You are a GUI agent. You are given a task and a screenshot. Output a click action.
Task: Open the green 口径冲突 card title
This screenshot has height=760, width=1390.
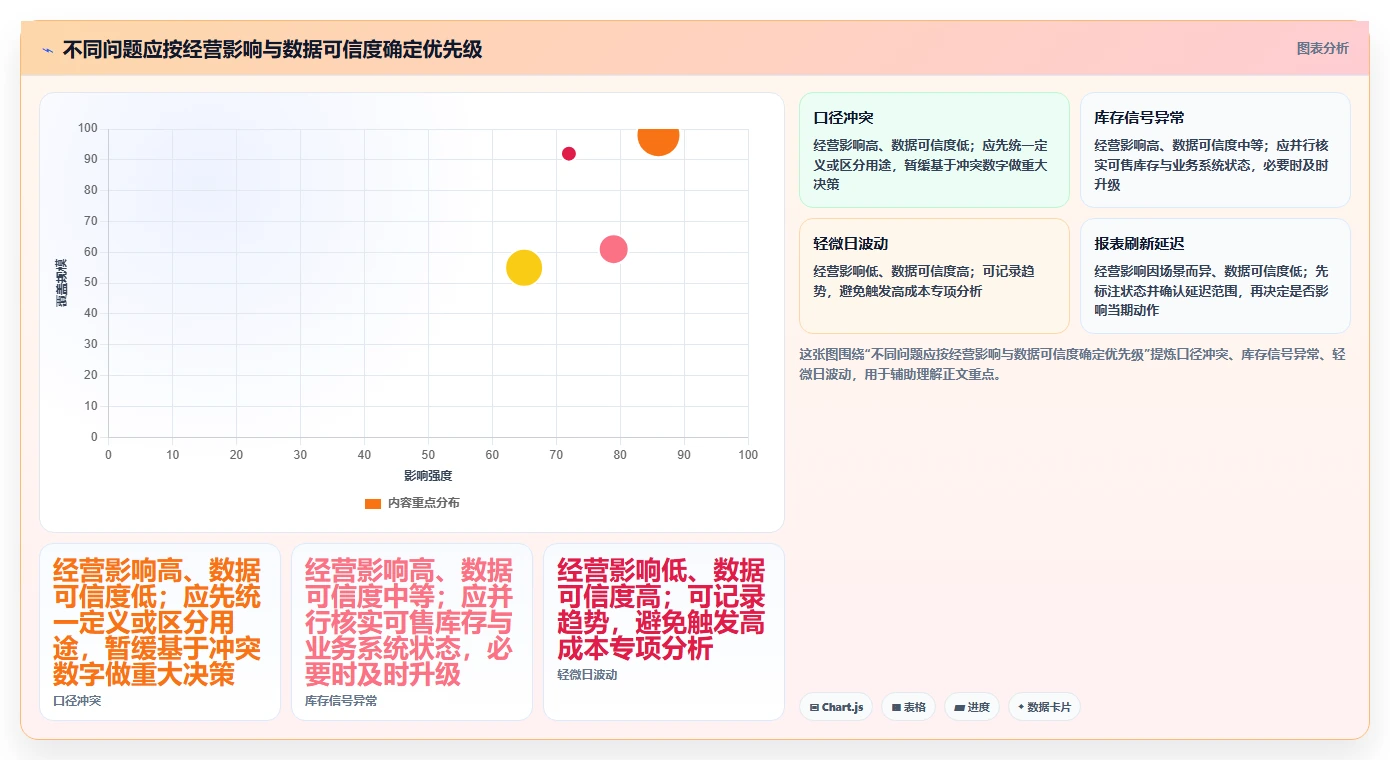[844, 118]
